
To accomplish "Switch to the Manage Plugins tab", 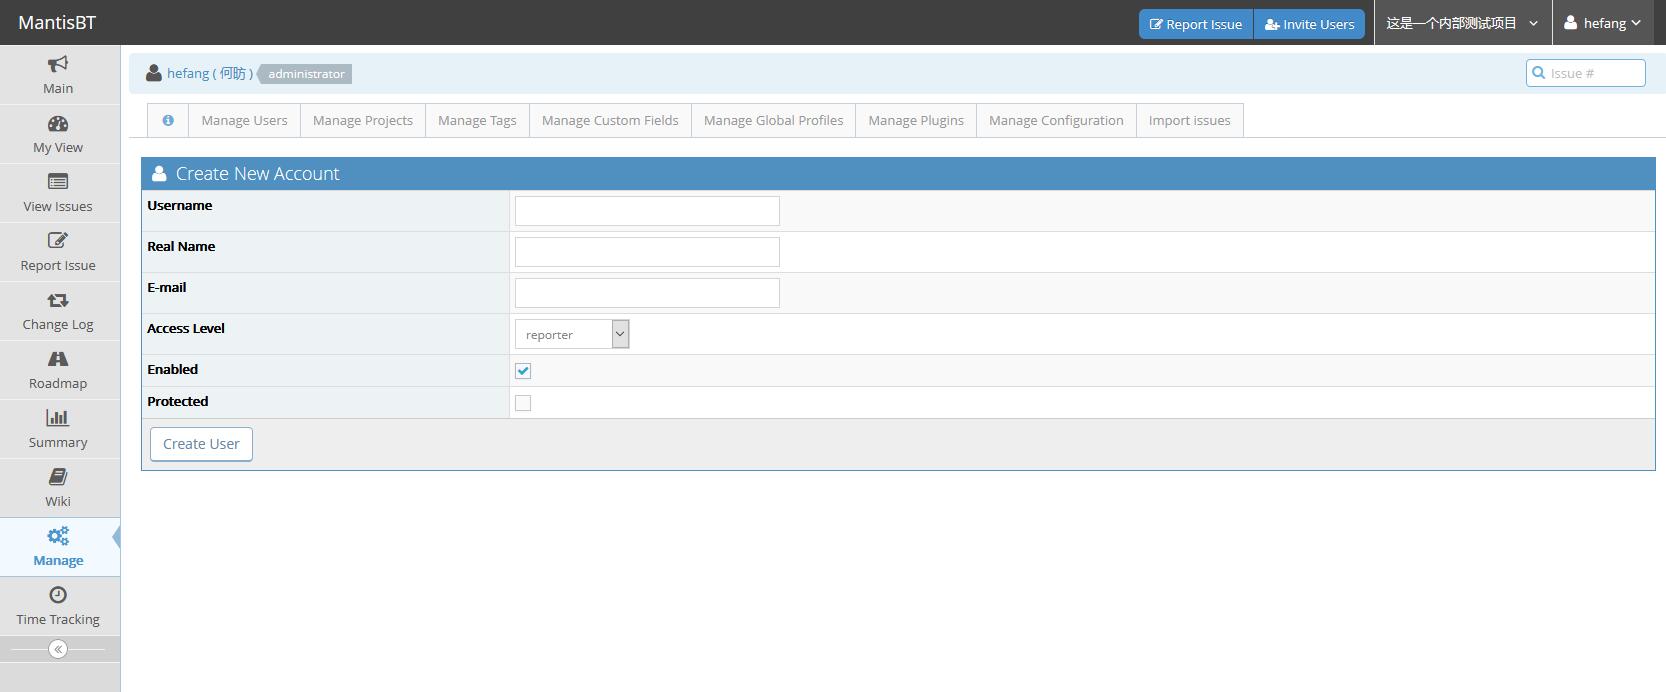I will 915,120.
